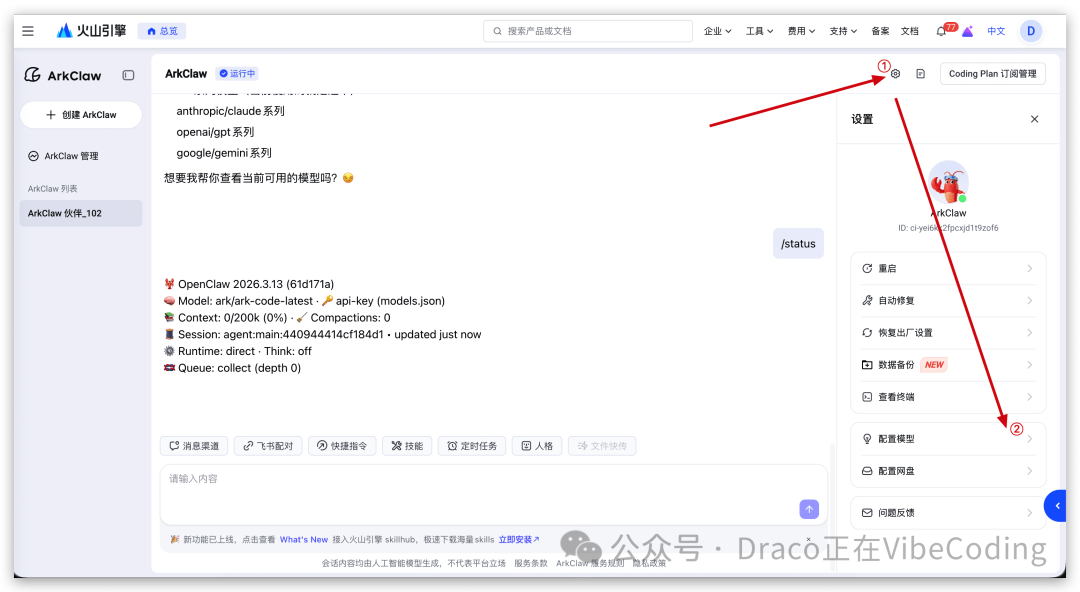The height and width of the screenshot is (592, 1080).
Task: Click the 创建 ArkClaw button
Action: (80, 114)
